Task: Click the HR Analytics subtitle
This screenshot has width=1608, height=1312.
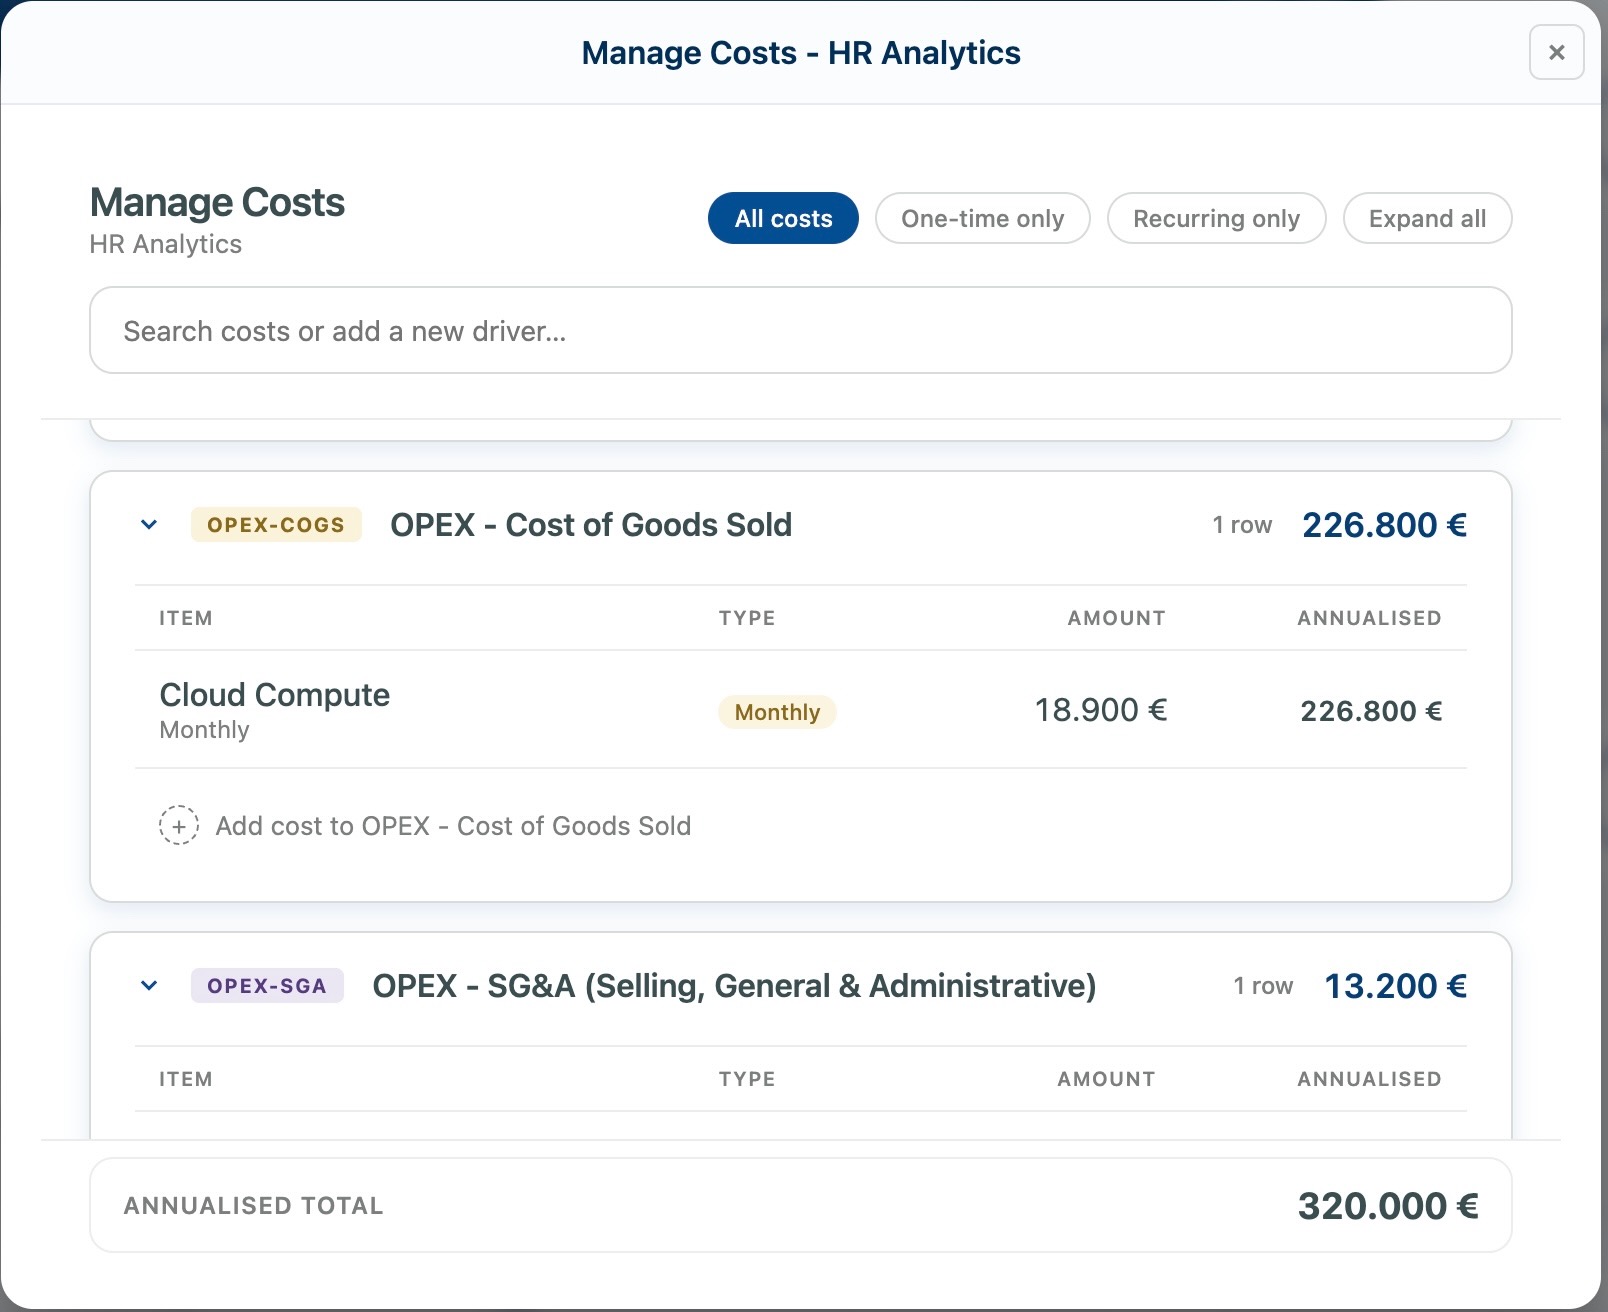Action: [166, 244]
